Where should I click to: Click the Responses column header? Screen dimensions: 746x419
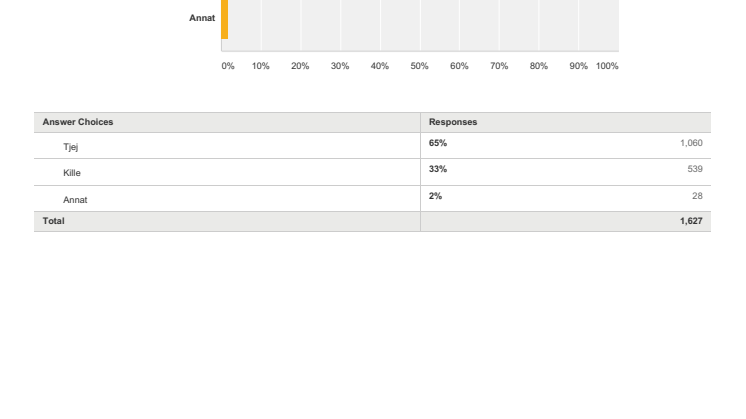pyautogui.click(x=453, y=122)
